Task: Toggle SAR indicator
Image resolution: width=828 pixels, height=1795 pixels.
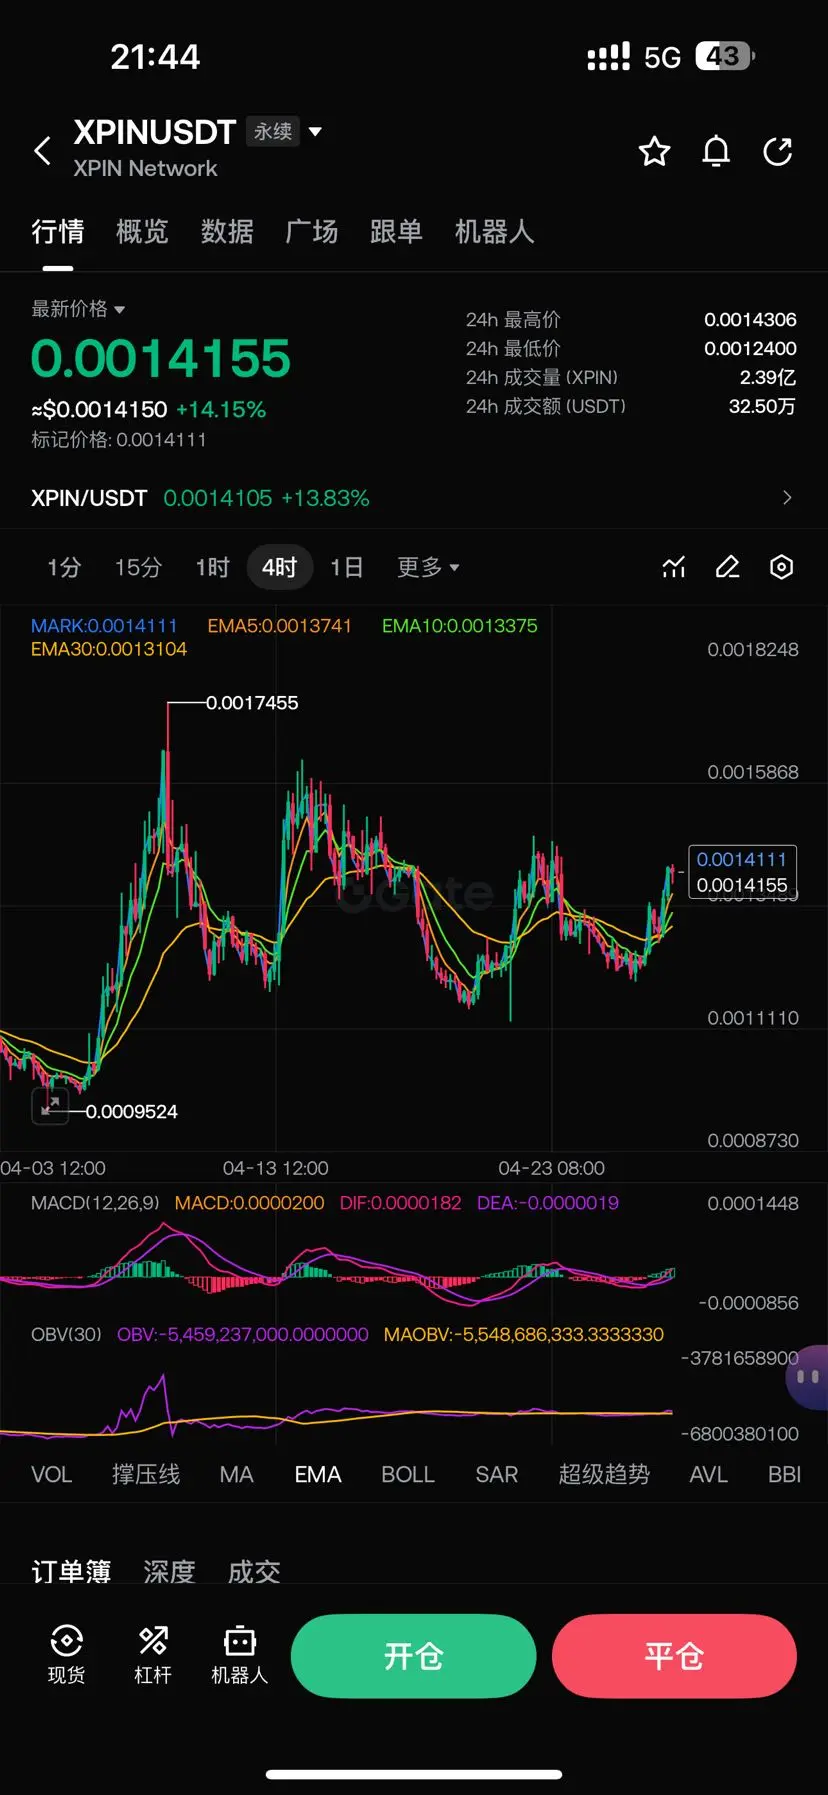Action: 497,1474
